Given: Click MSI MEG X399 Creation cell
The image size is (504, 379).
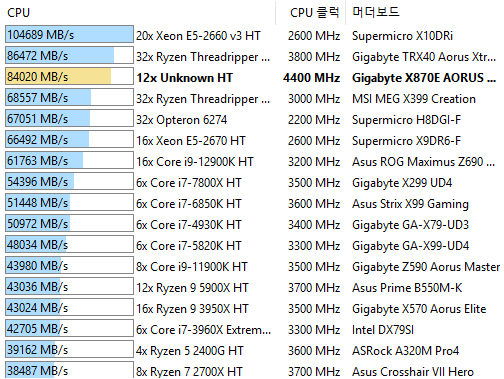Looking at the screenshot, I should [414, 99].
